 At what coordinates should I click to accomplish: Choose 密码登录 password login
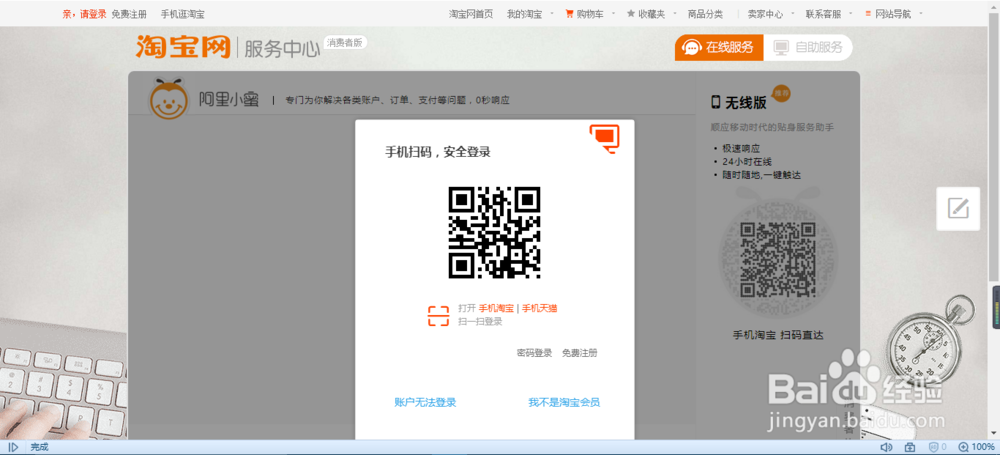[x=534, y=353]
